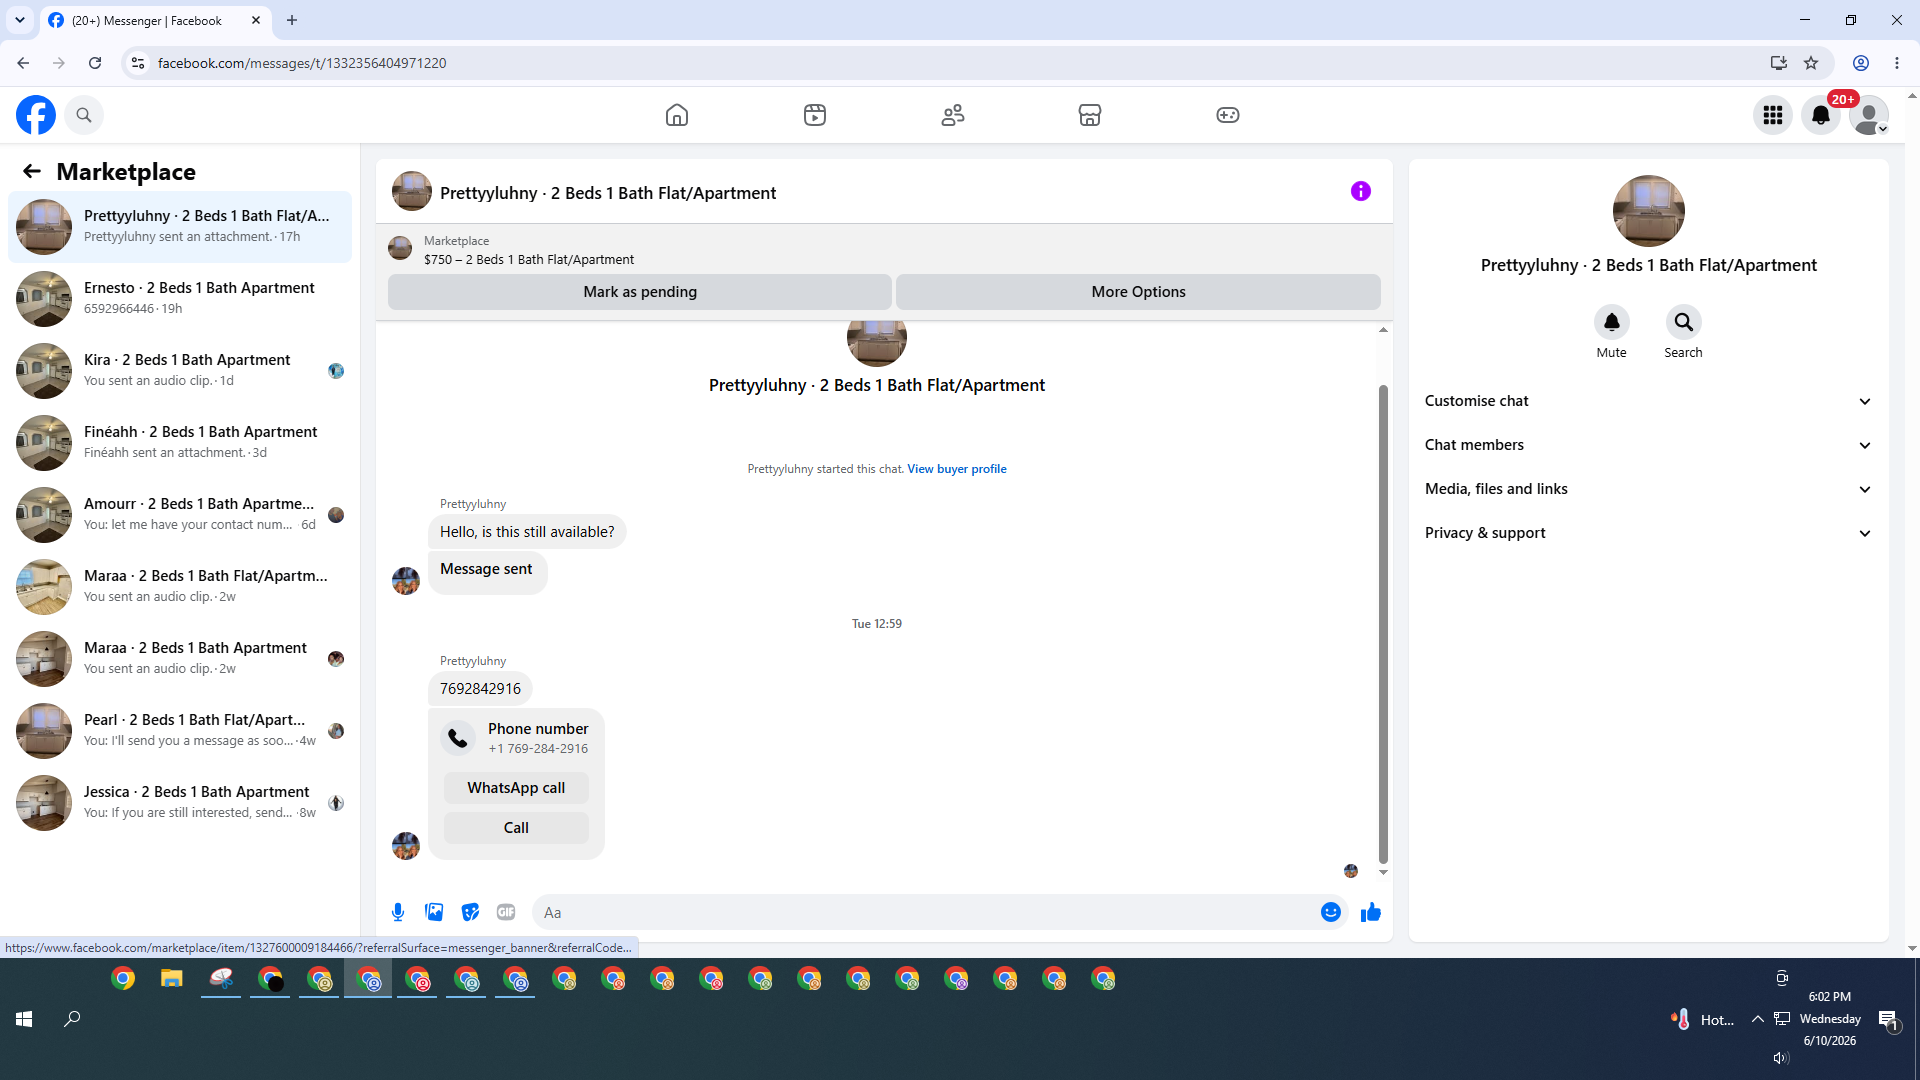The width and height of the screenshot is (1920, 1080).
Task: Expand Chat members section
Action: point(1649,445)
